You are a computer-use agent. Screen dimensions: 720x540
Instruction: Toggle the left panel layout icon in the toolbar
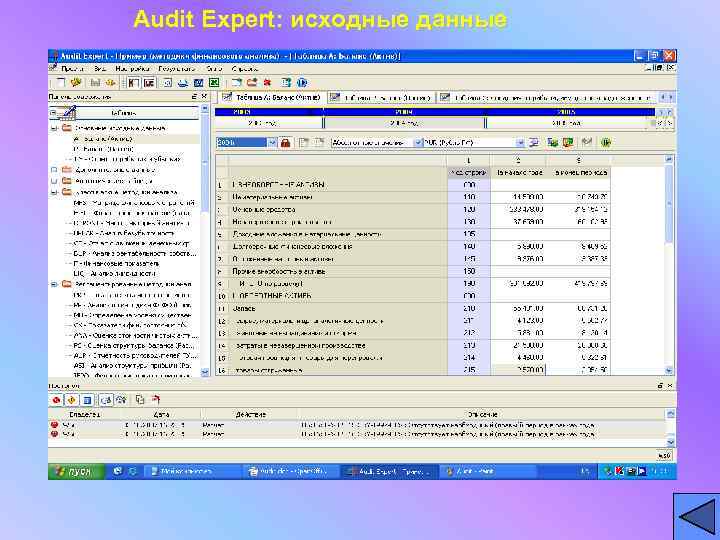pos(134,83)
